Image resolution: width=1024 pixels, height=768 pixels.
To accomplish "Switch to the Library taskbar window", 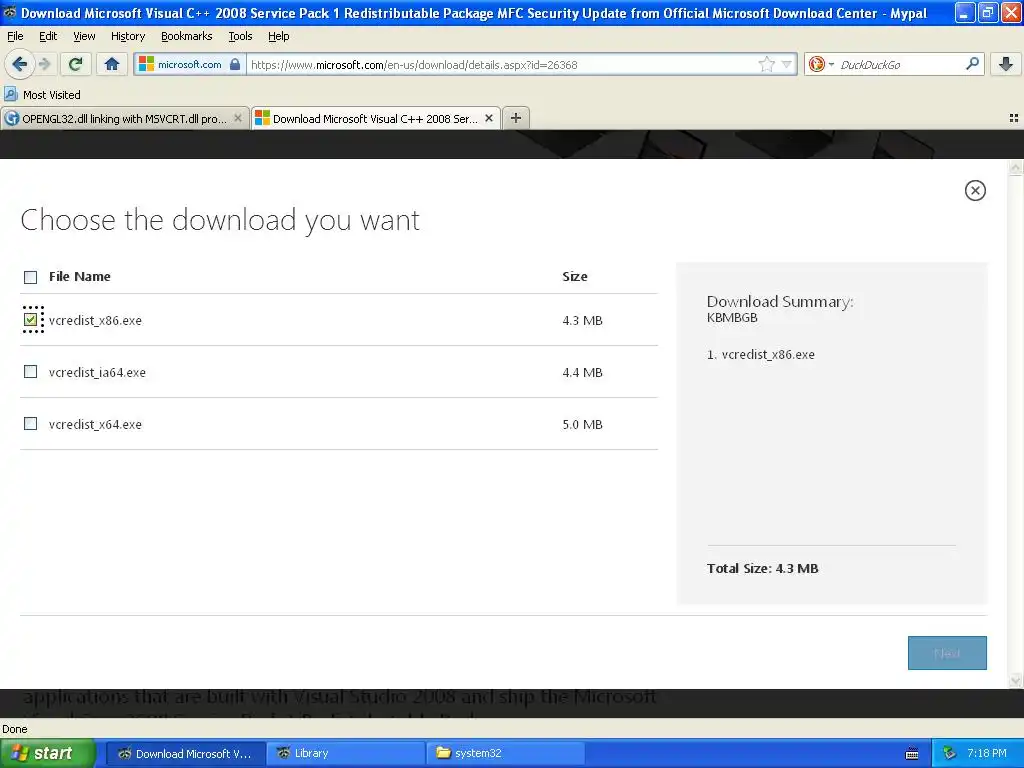I will coord(346,753).
